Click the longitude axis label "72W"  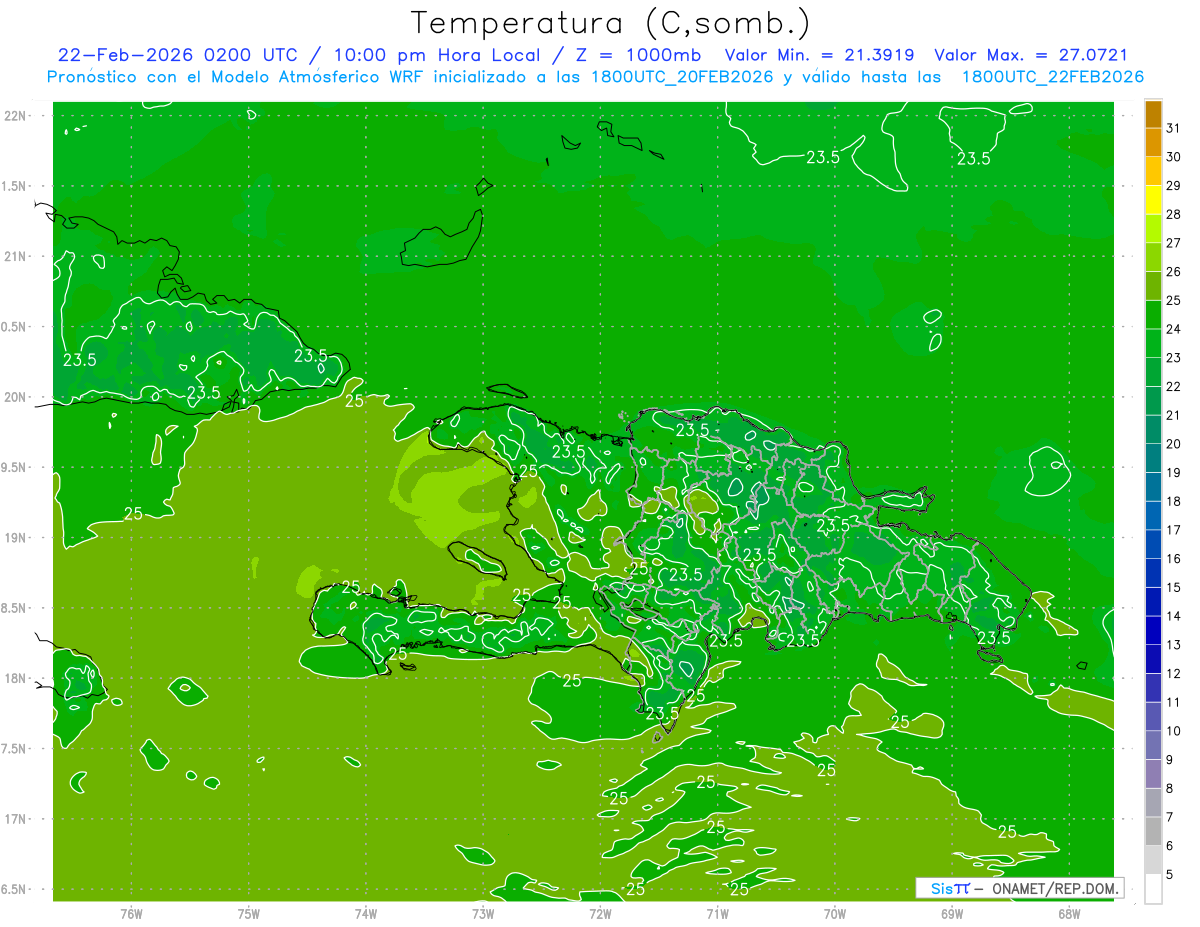(x=600, y=913)
